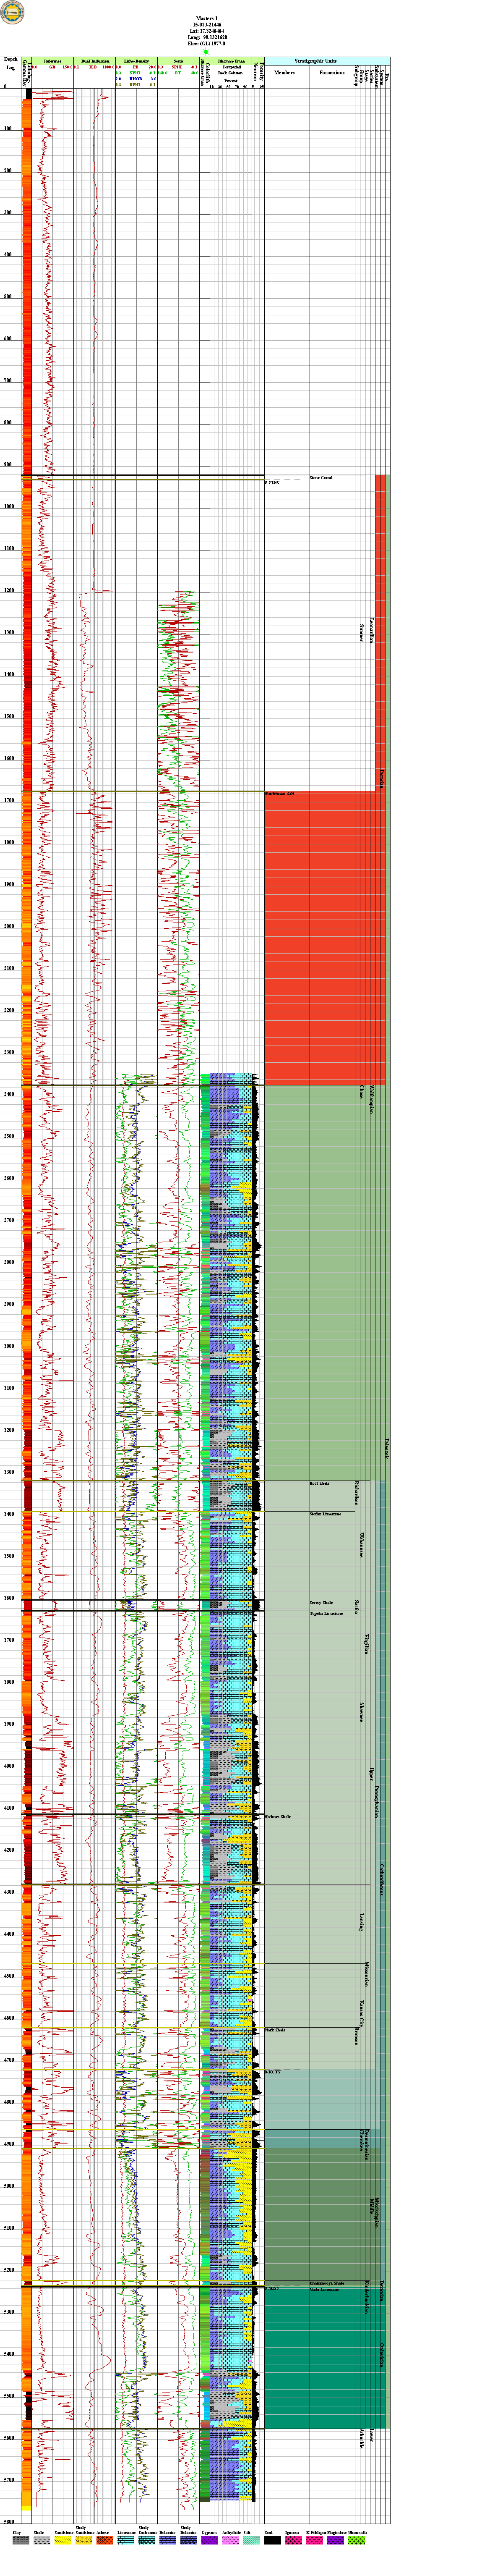
Task: Select the "Elev: (GL) 1977.8" text
Action: (207, 43)
